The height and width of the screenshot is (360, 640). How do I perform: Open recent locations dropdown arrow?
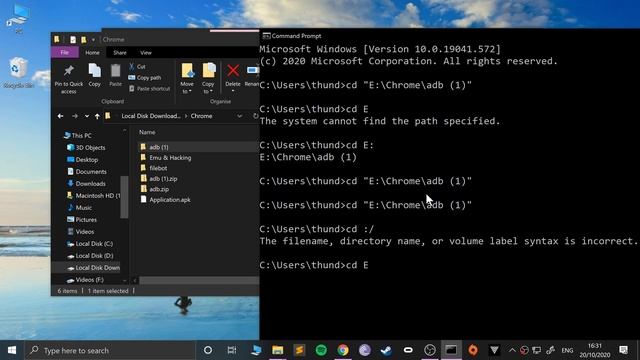pyautogui.click(x=87, y=116)
